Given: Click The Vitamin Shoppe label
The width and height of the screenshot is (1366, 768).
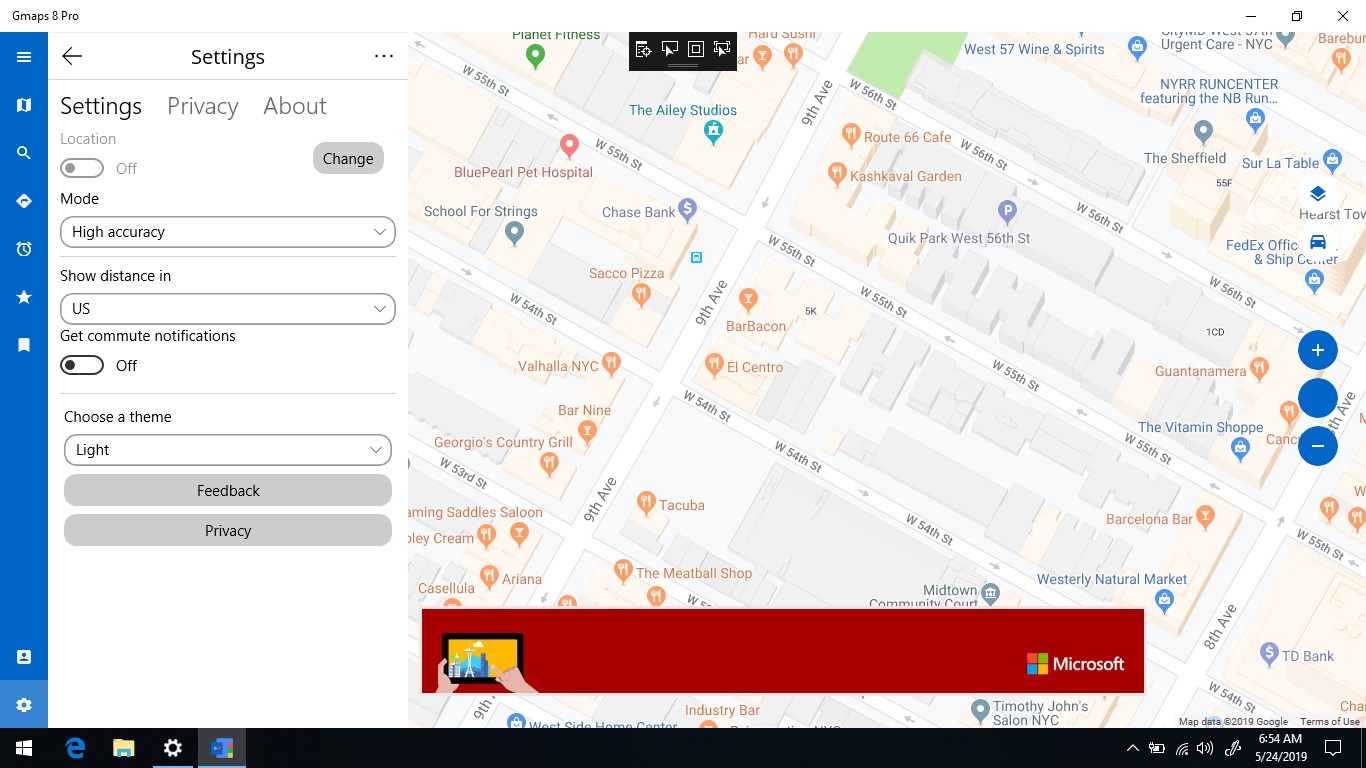Looking at the screenshot, I should (1201, 427).
